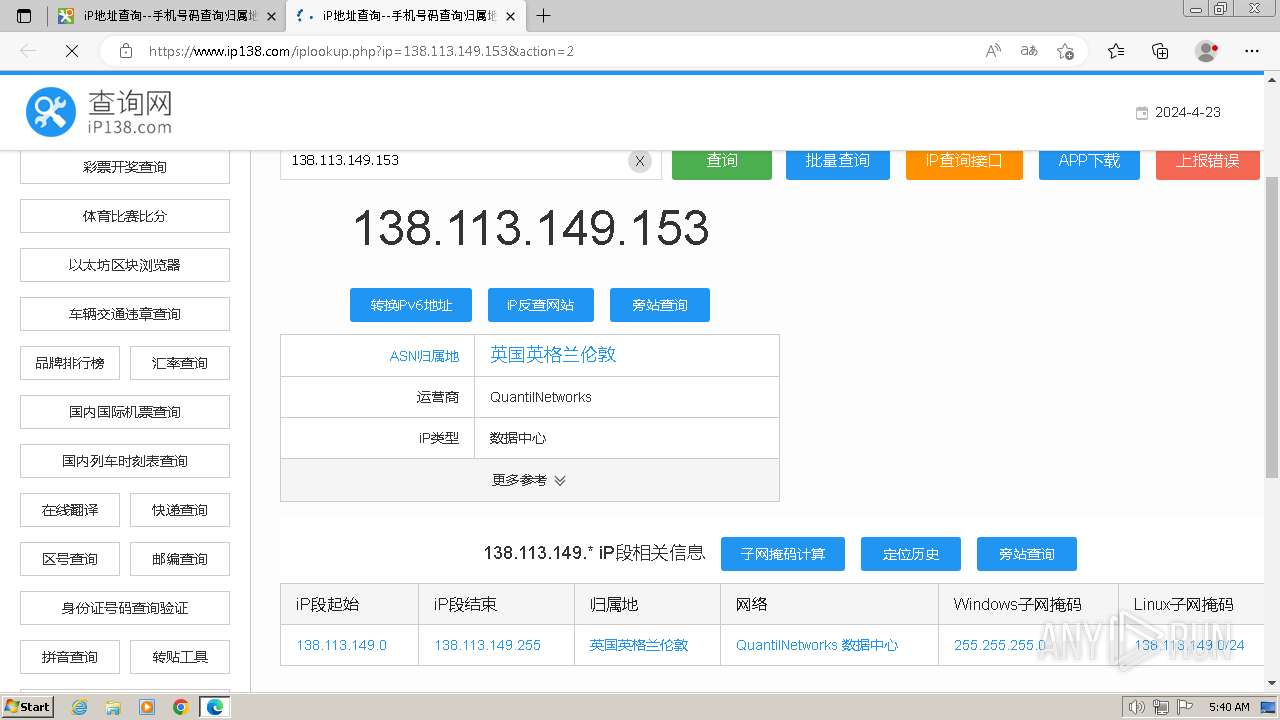
Task: Close the first ip138 tab
Action: click(x=271, y=16)
